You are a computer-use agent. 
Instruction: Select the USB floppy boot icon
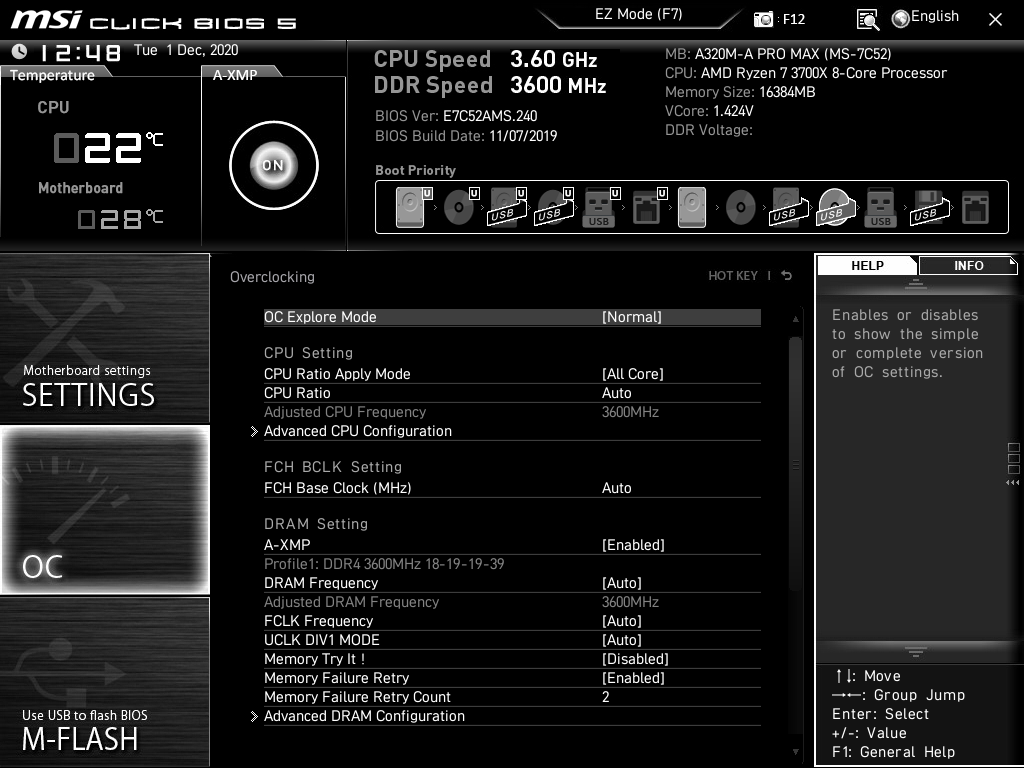(x=928, y=208)
